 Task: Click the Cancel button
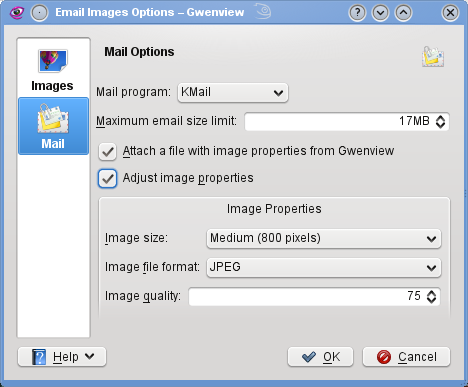pos(406,357)
